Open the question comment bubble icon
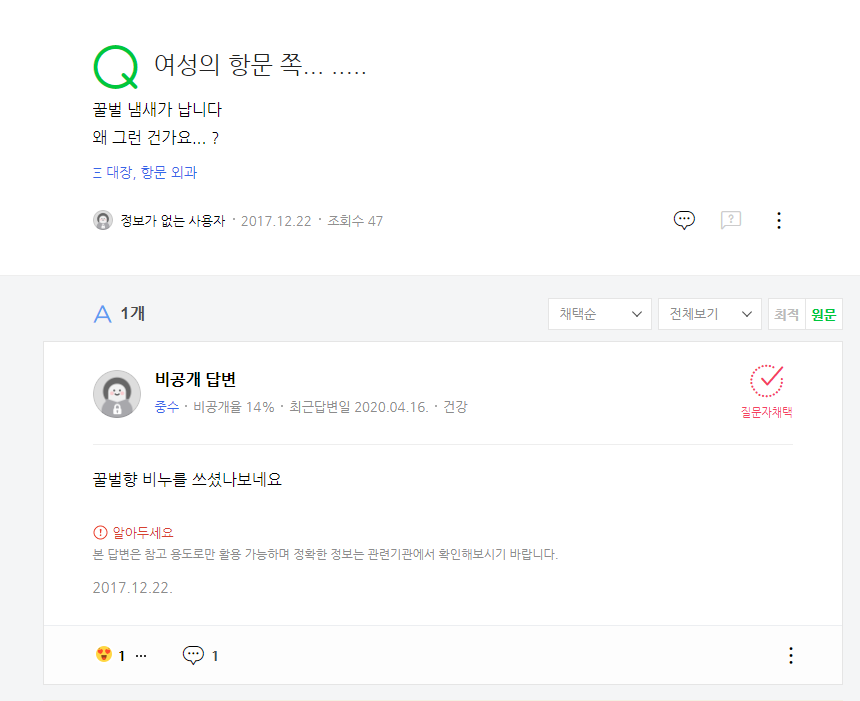This screenshot has height=701, width=860. [x=684, y=221]
